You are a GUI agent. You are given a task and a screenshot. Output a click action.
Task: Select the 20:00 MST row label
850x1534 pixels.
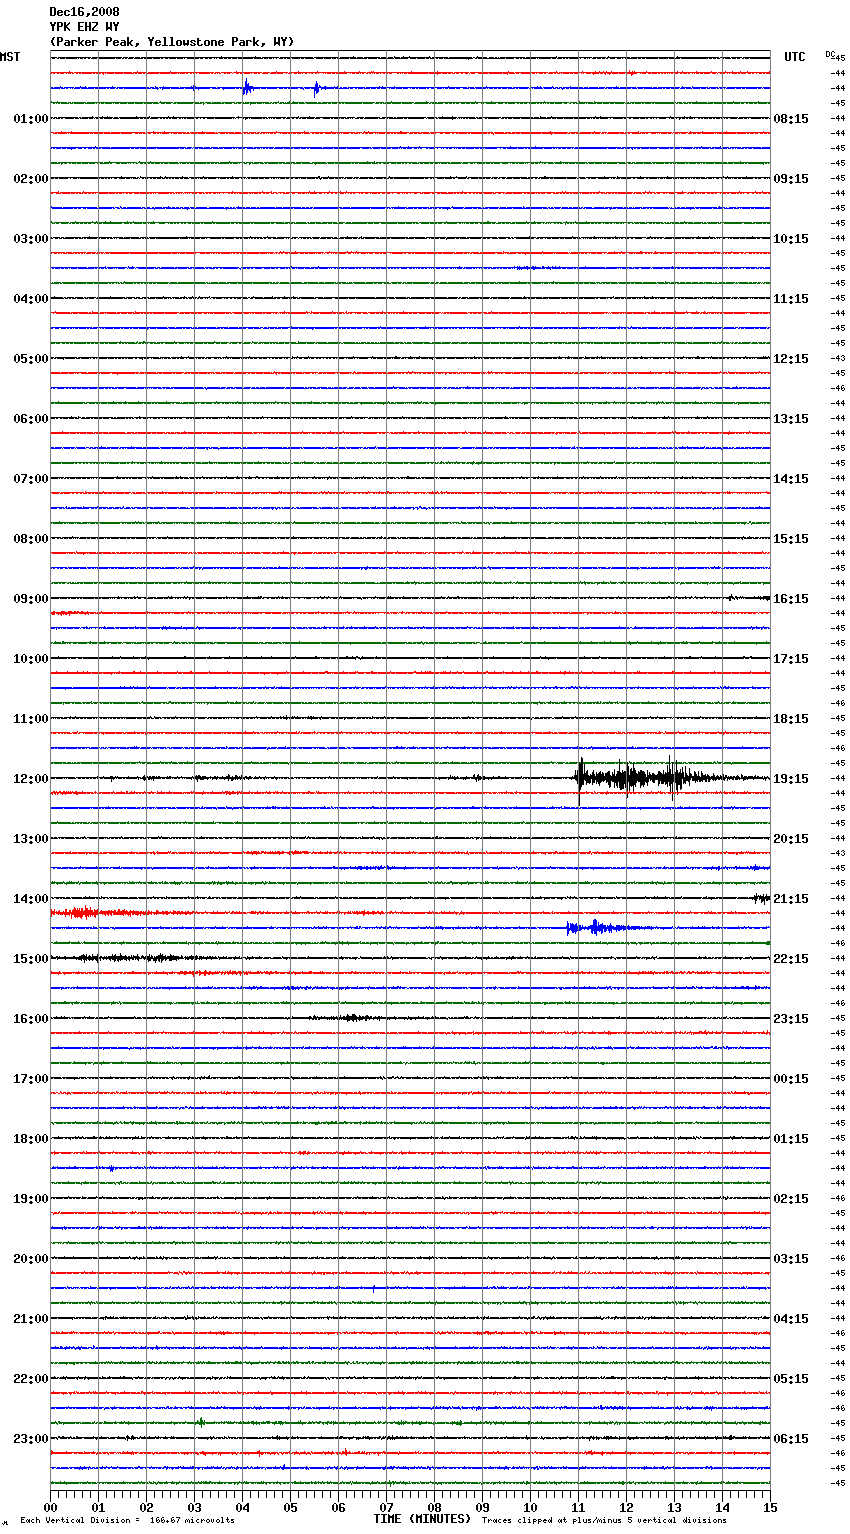point(31,1259)
